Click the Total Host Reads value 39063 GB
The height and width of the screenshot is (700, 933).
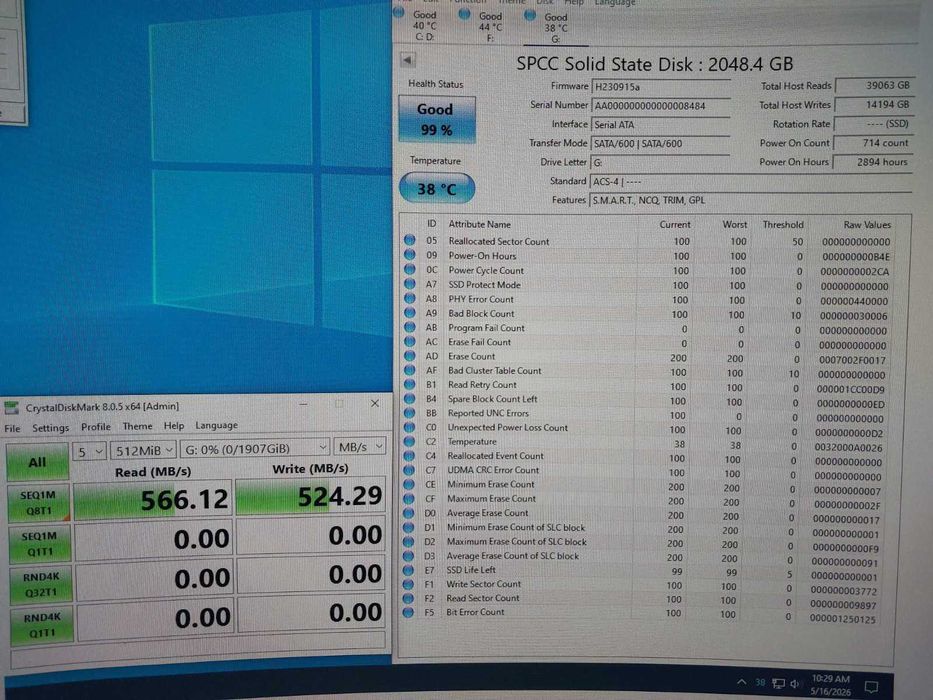point(875,86)
